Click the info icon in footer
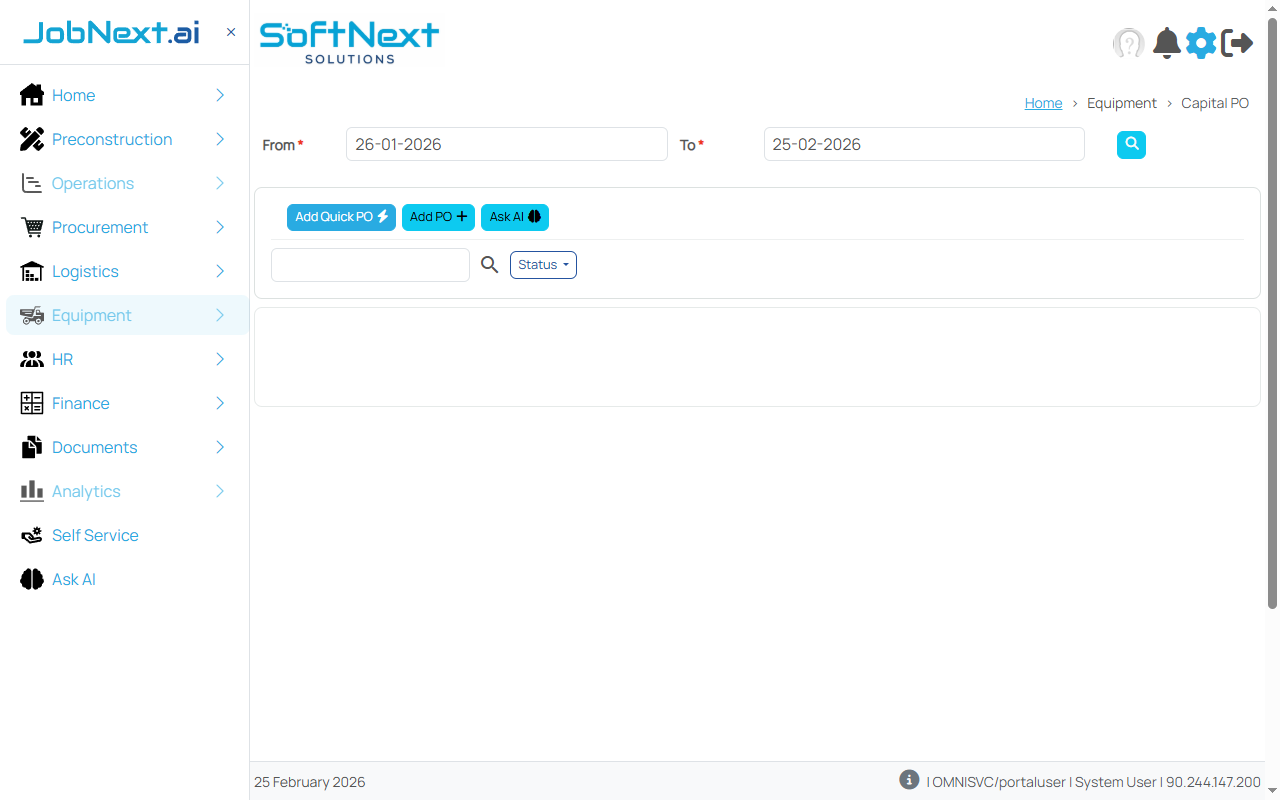1280x800 pixels. (908, 780)
